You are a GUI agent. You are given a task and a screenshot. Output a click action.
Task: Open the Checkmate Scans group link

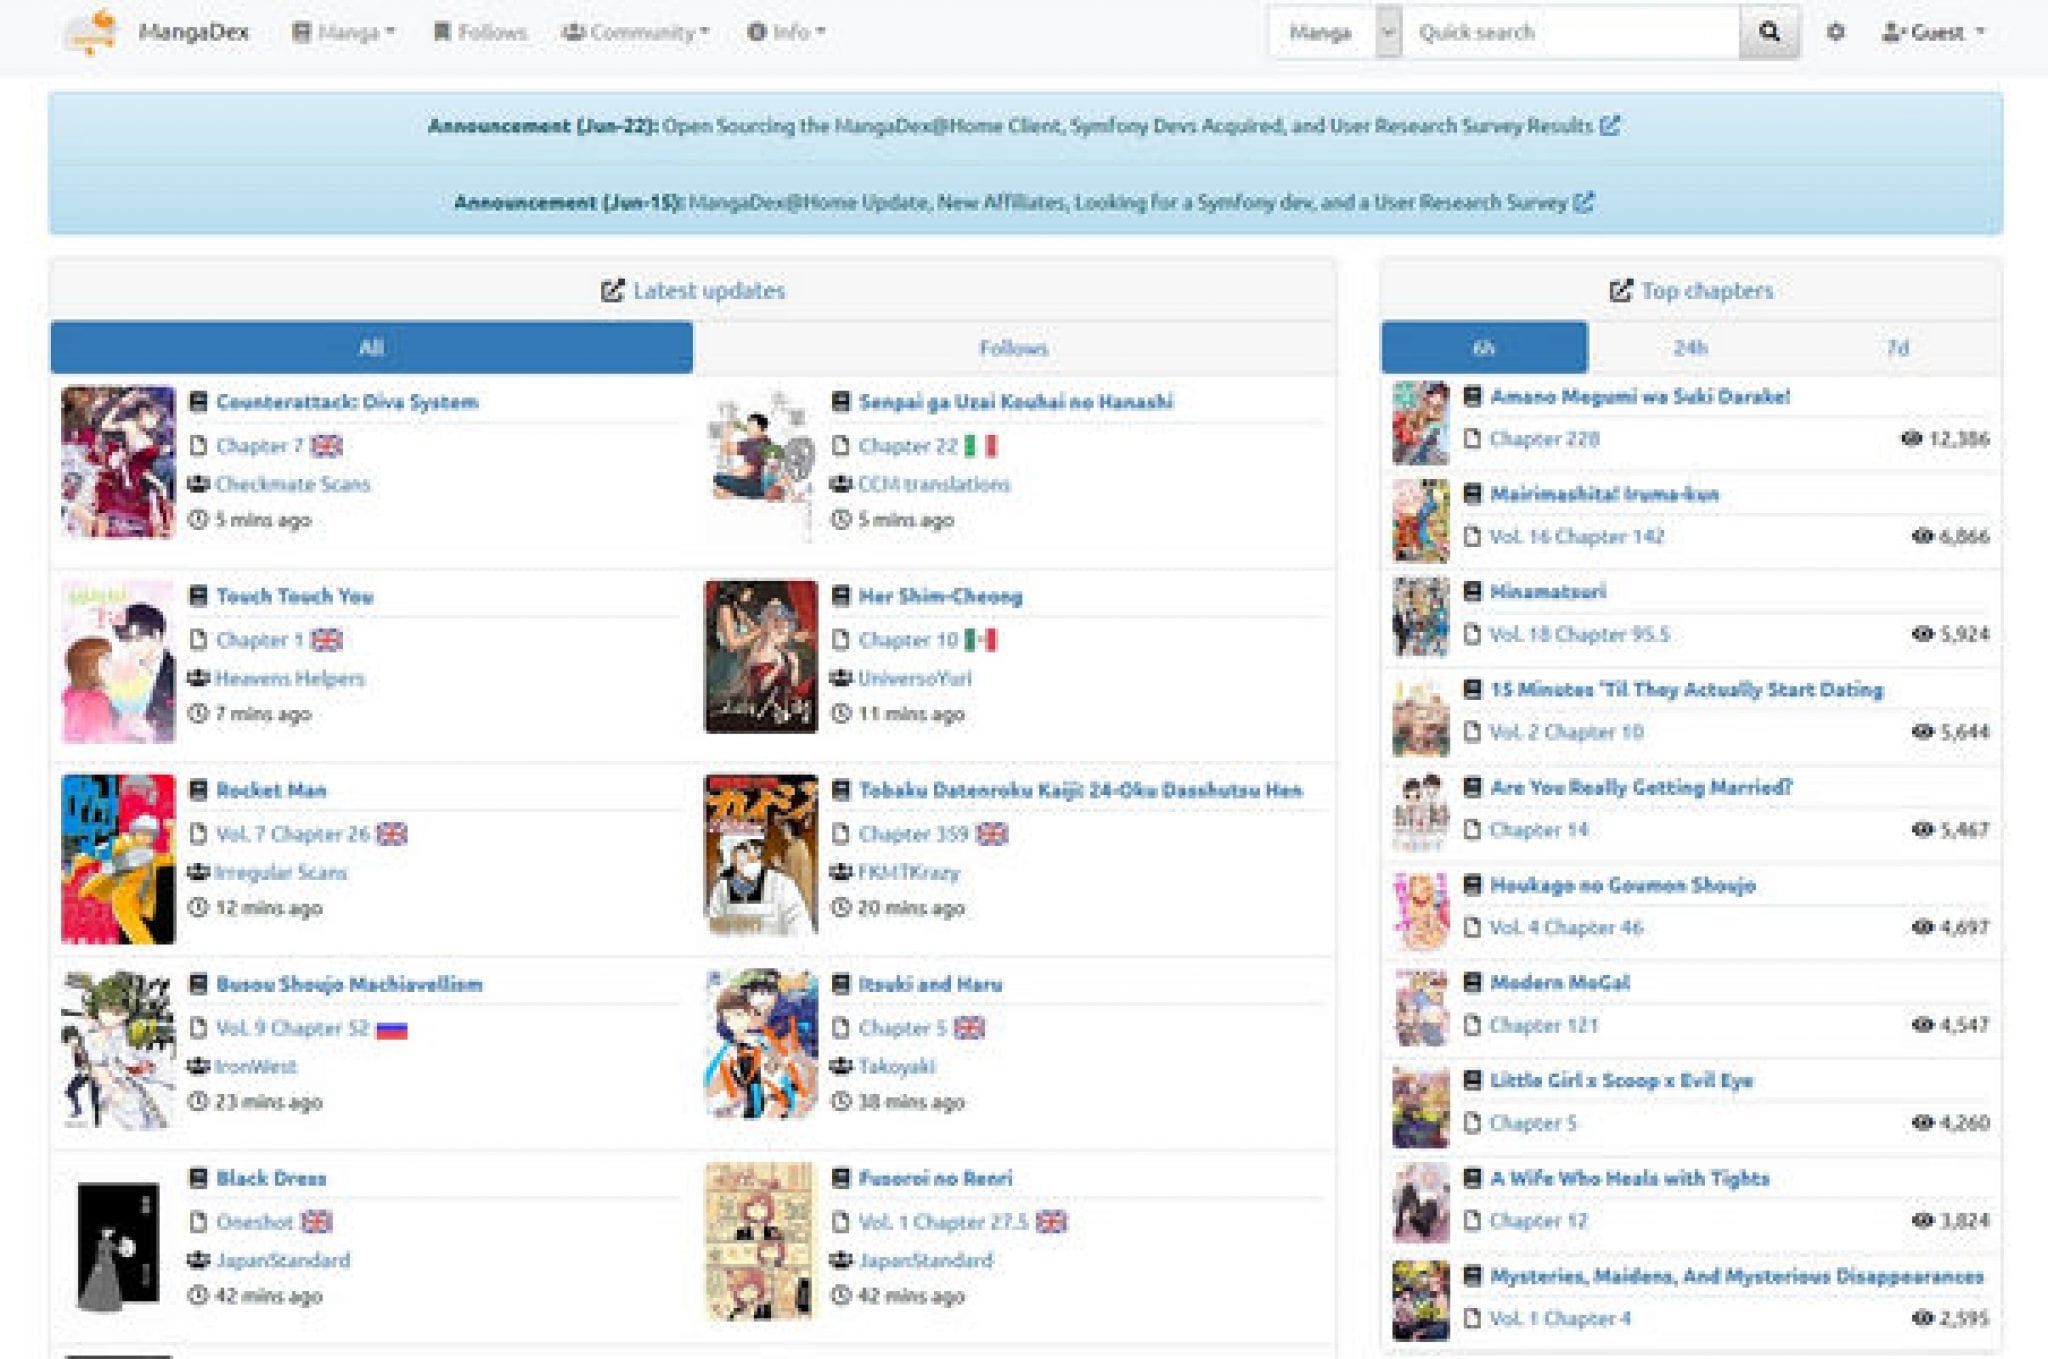tap(293, 484)
